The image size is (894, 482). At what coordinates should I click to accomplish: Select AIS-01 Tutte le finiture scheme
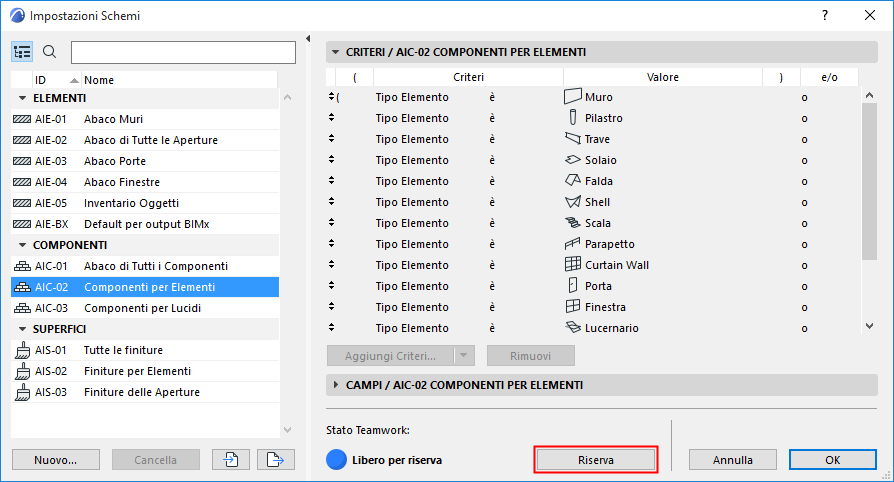click(123, 350)
